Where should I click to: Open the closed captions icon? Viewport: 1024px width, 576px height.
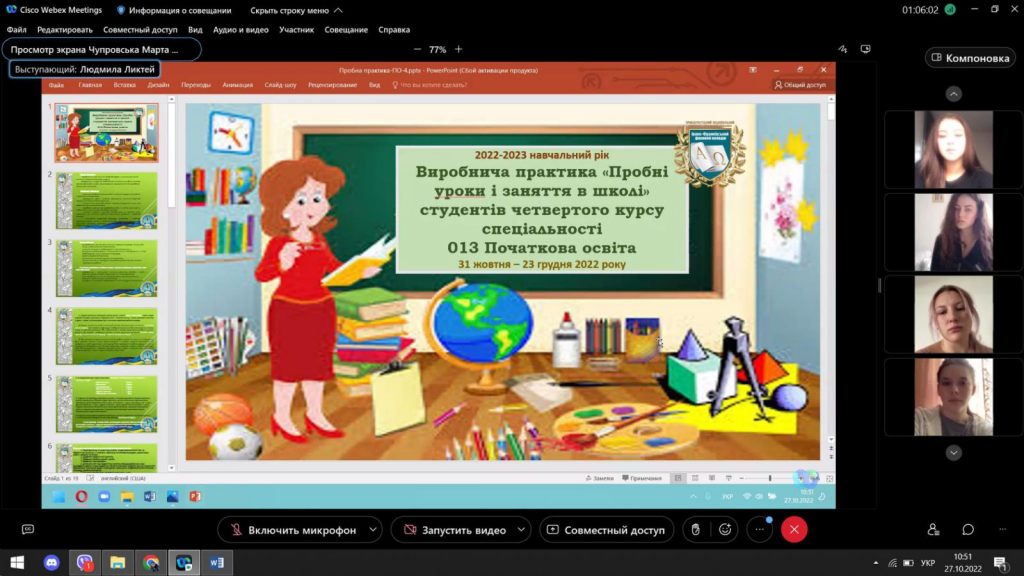[x=28, y=529]
